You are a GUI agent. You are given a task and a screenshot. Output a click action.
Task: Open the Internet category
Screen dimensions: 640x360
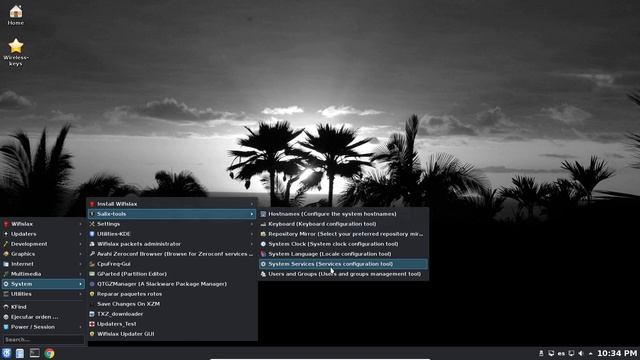pos(43,264)
